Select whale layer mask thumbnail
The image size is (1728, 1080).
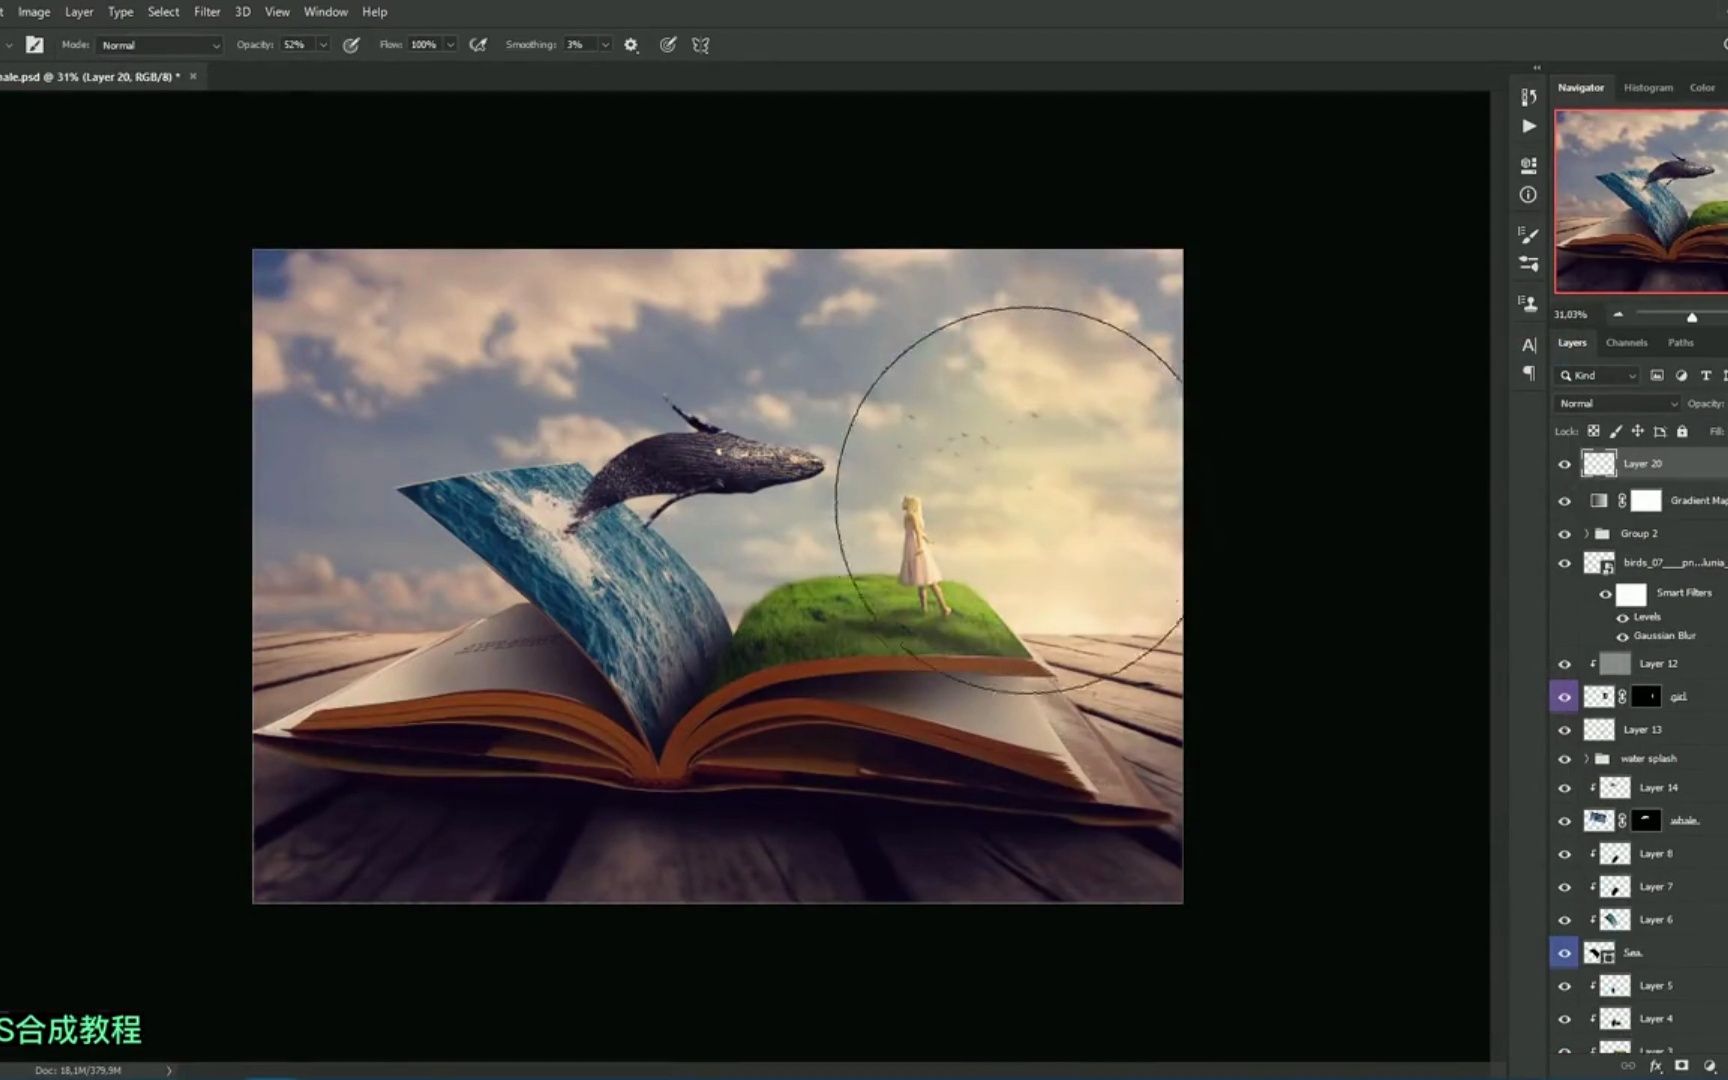point(1646,821)
